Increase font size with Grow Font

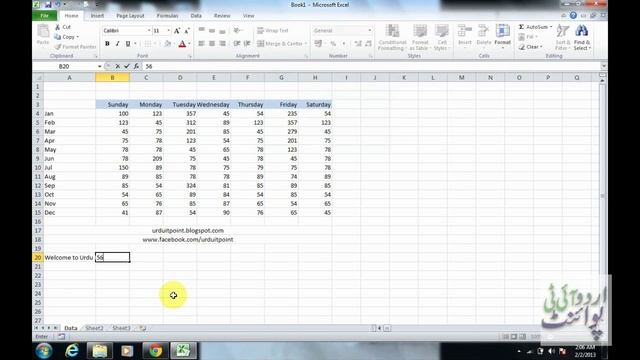[x=177, y=31]
